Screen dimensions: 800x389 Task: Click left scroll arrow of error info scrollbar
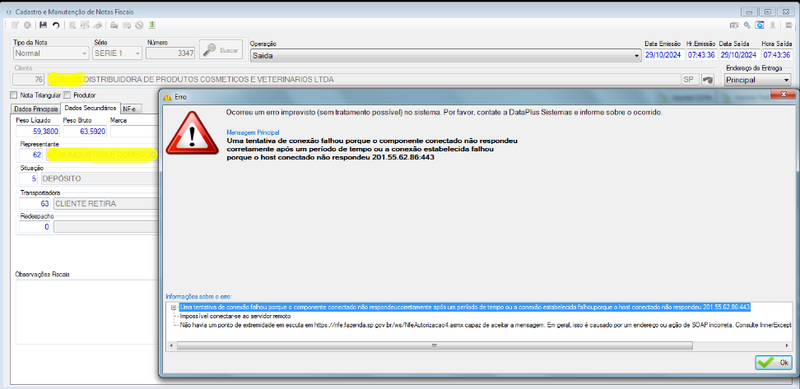click(x=171, y=346)
